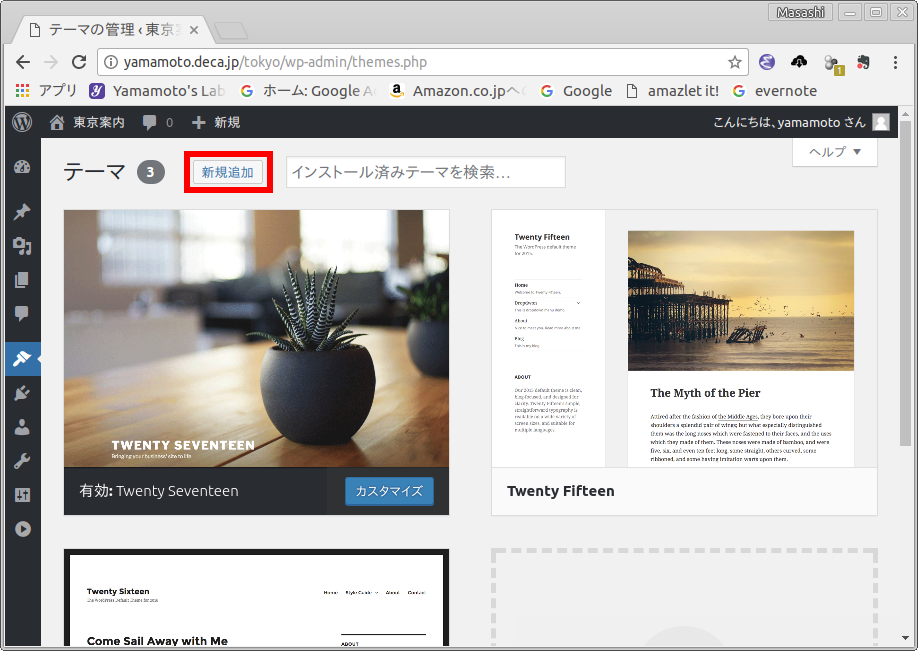Expand the collapsed admin menu using the arrow icon
Image resolution: width=918 pixels, height=651 pixels.
click(x=21, y=529)
